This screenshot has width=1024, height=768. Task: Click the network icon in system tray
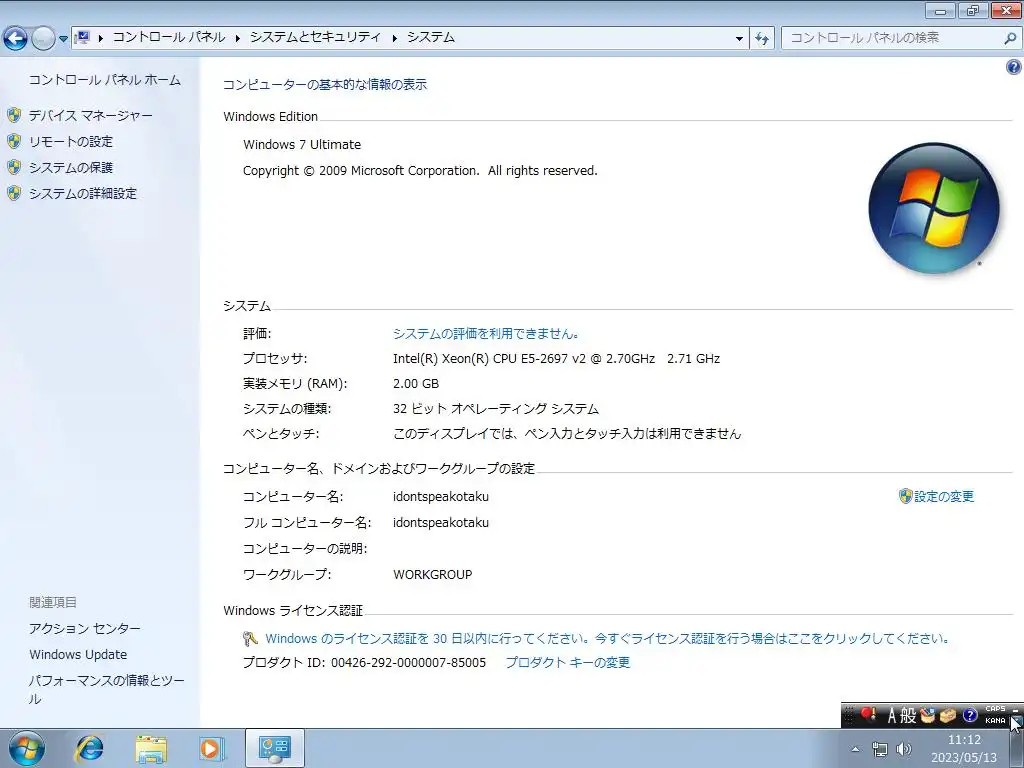click(x=880, y=749)
